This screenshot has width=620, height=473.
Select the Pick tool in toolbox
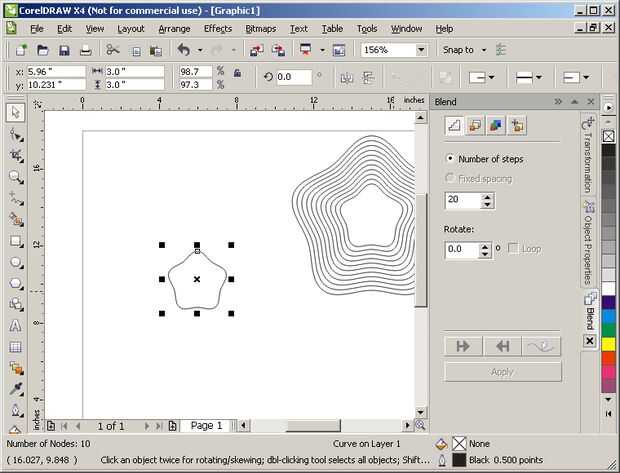[x=16, y=113]
